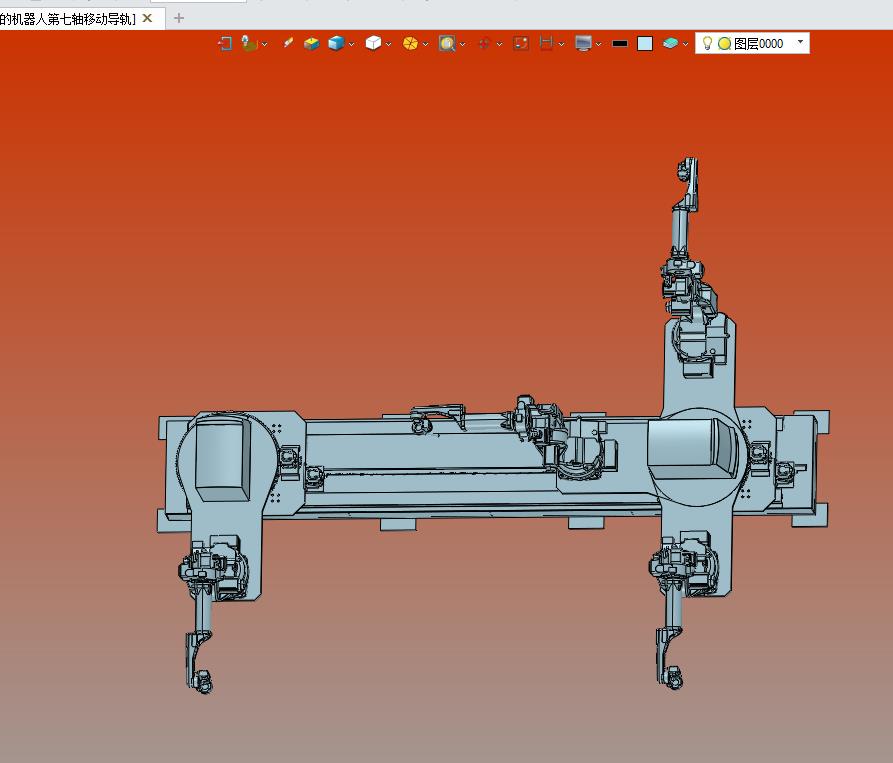The image size is (893, 763).
Task: Click the exit/door icon in view toolbar
Action: click(225, 43)
